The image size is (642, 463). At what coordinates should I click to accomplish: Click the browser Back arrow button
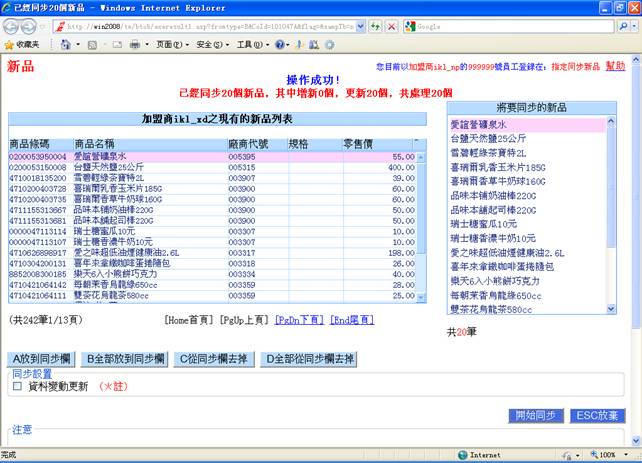click(14, 26)
